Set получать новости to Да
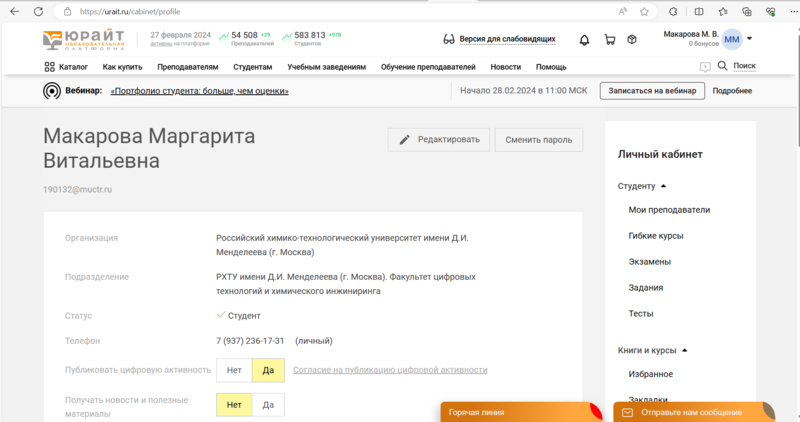 [268, 405]
